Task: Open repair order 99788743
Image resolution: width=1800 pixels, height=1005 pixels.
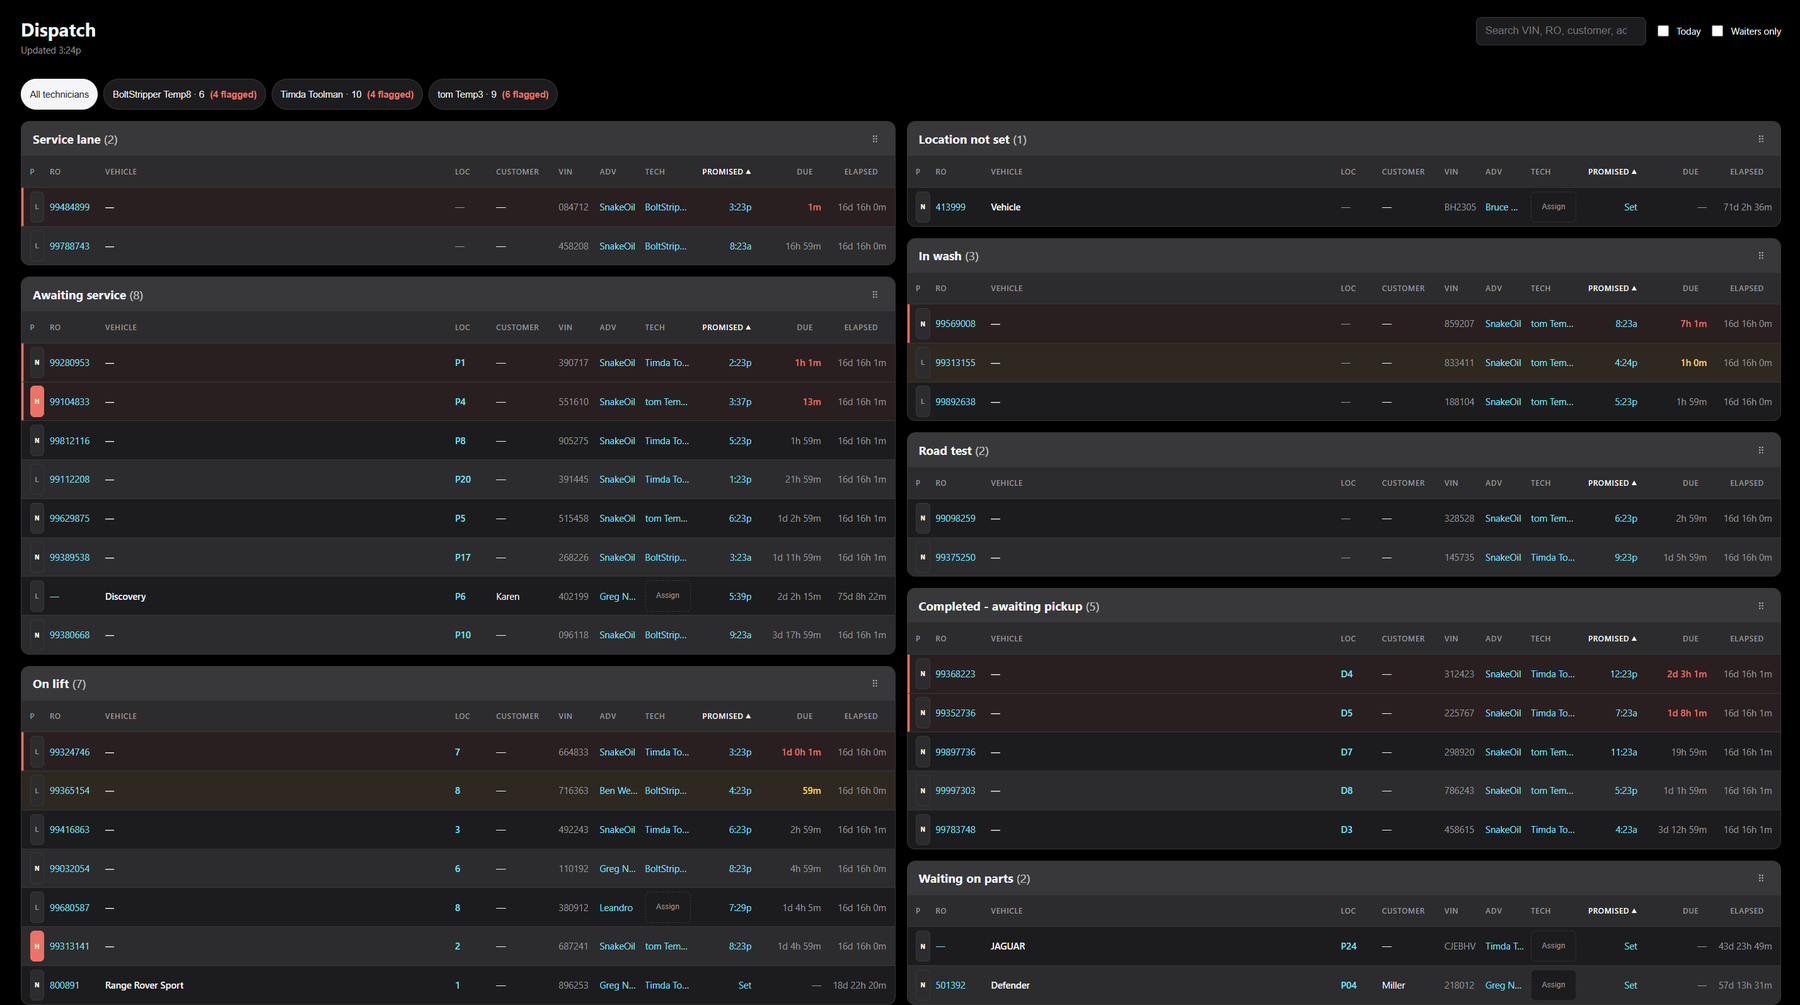Action: pos(69,246)
